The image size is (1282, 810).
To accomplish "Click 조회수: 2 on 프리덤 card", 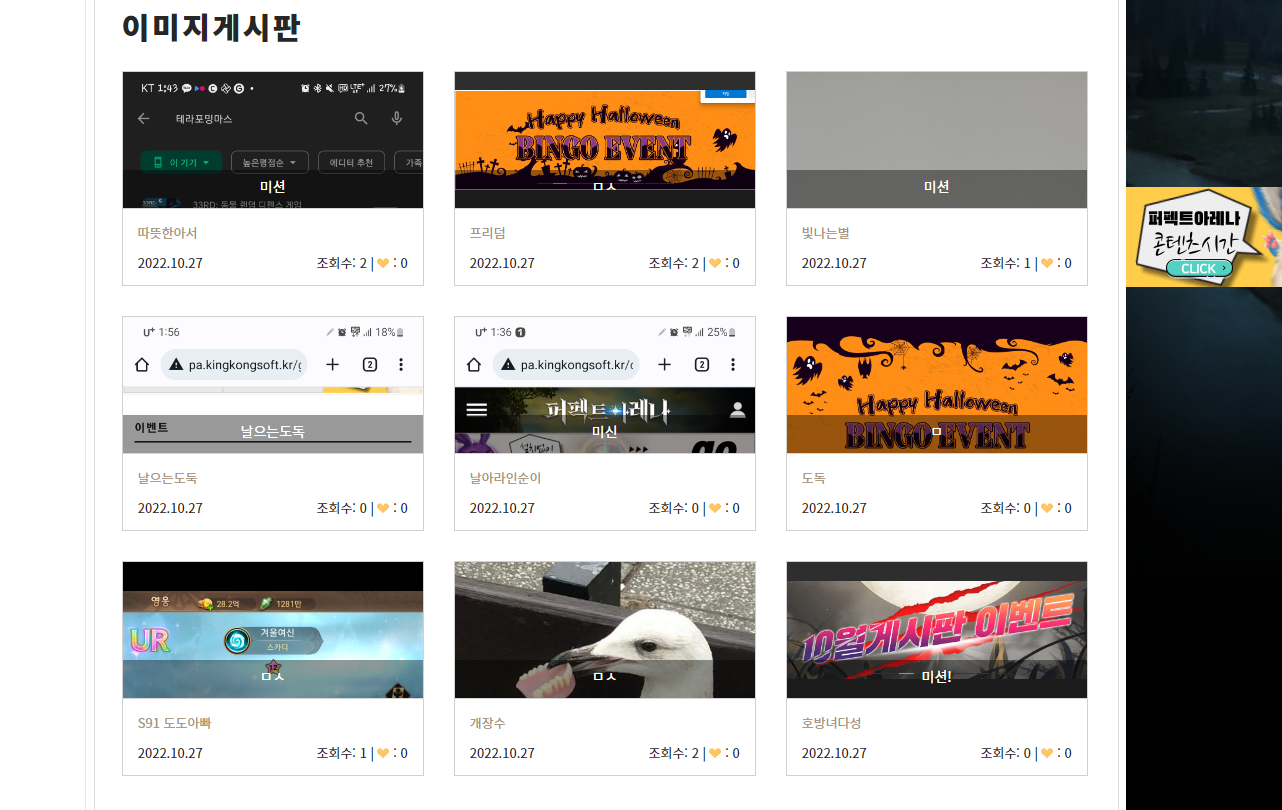I will [674, 263].
